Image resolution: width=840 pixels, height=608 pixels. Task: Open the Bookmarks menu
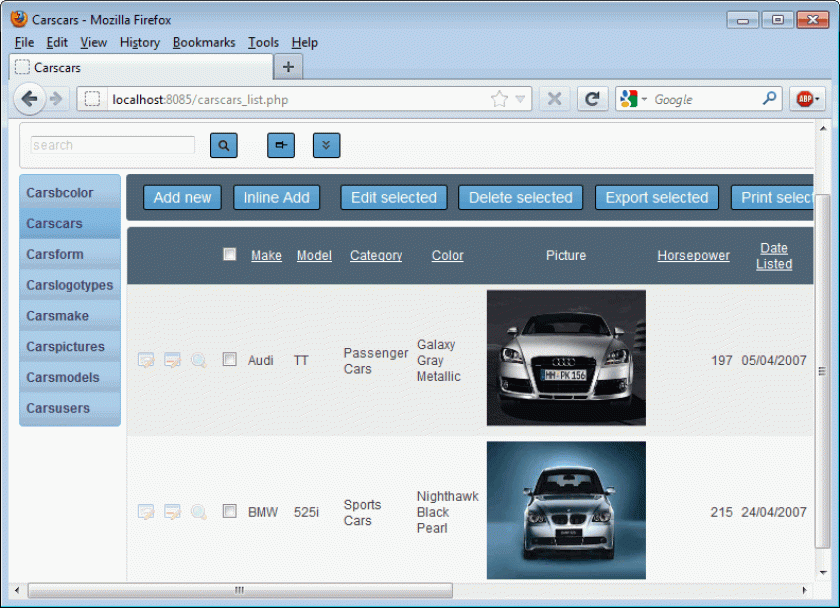click(204, 42)
